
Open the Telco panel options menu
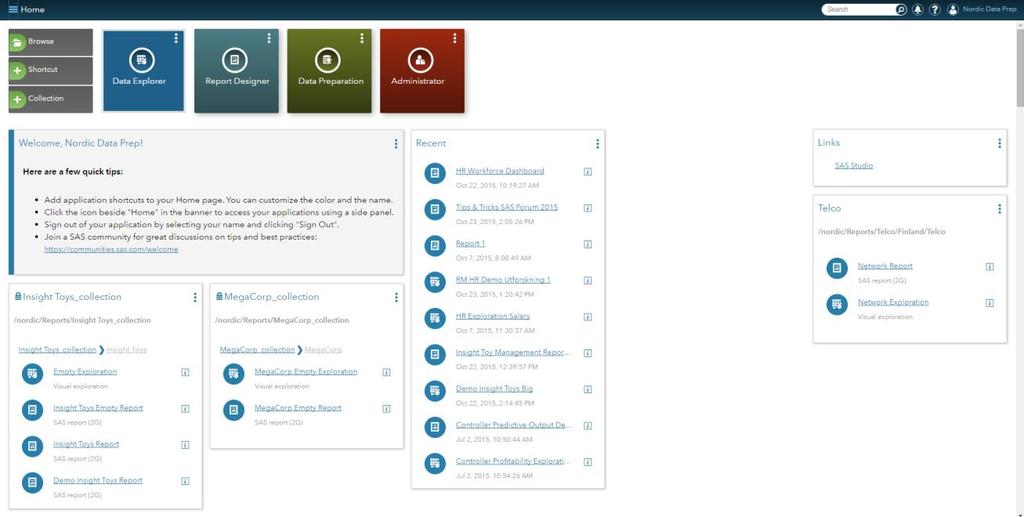(x=999, y=209)
